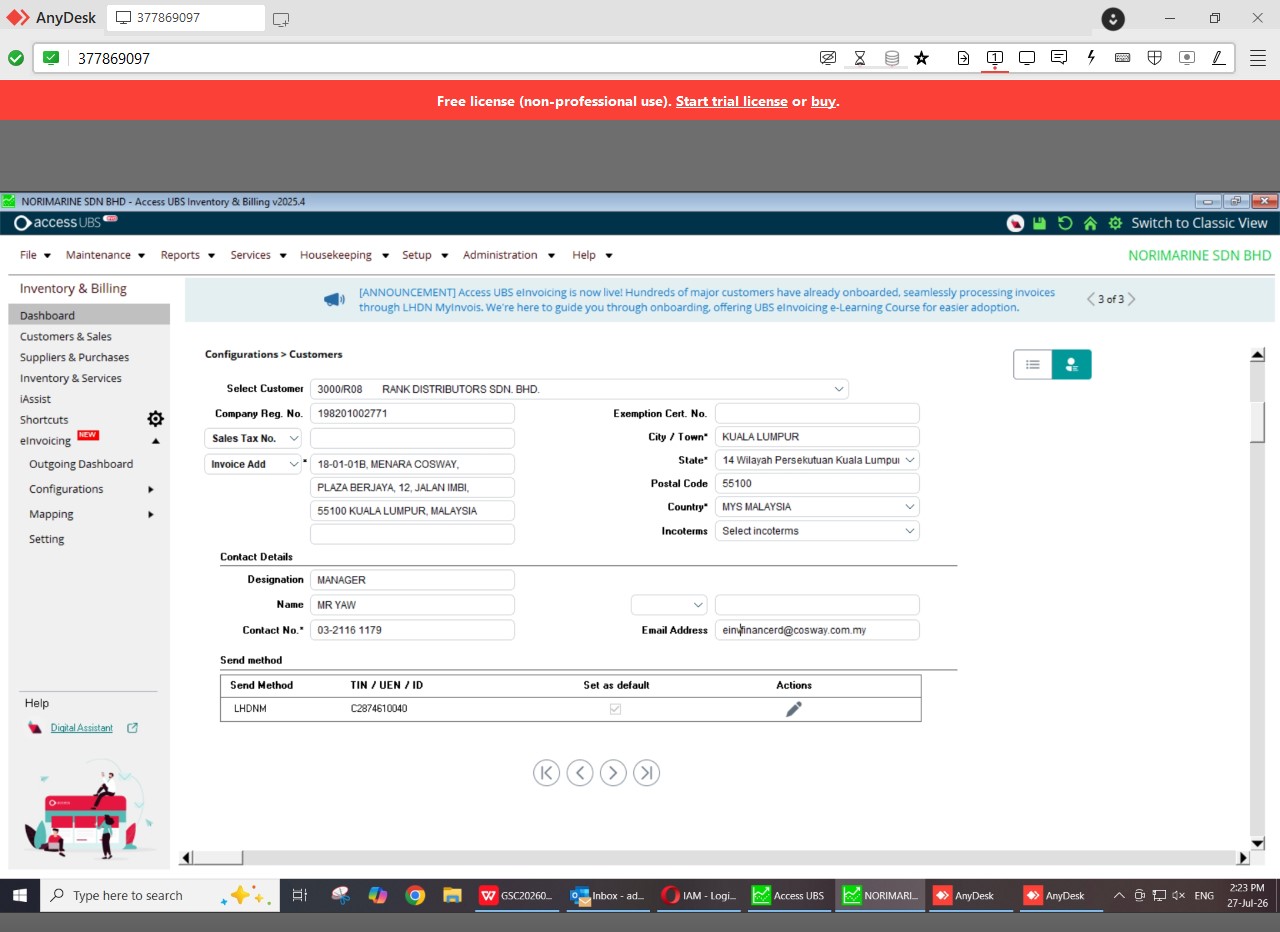Open the AnyDesk hamburger main menu
This screenshot has height=932, width=1280.
1258,58
